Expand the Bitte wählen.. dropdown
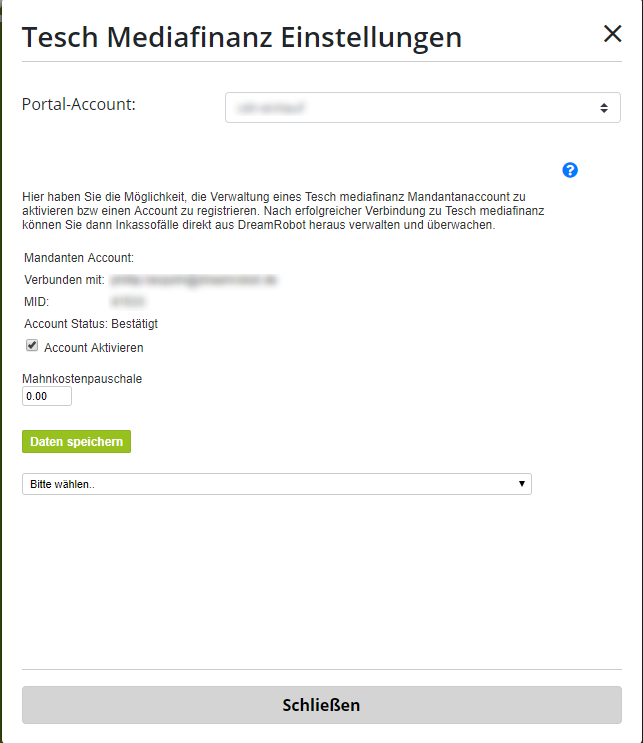Screen dimensions: 643x743 pyautogui.click(x=277, y=484)
